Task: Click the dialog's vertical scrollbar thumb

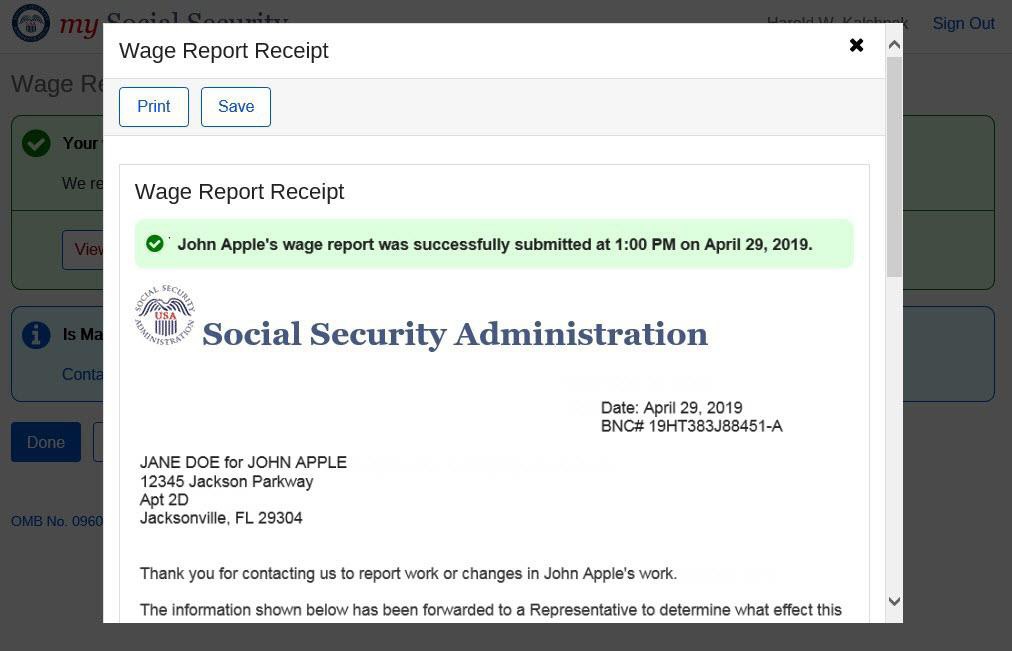Action: (x=894, y=165)
